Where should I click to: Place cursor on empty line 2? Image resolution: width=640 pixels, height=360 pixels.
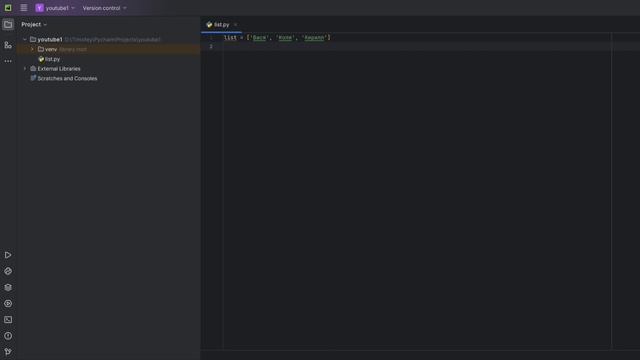click(x=416, y=47)
